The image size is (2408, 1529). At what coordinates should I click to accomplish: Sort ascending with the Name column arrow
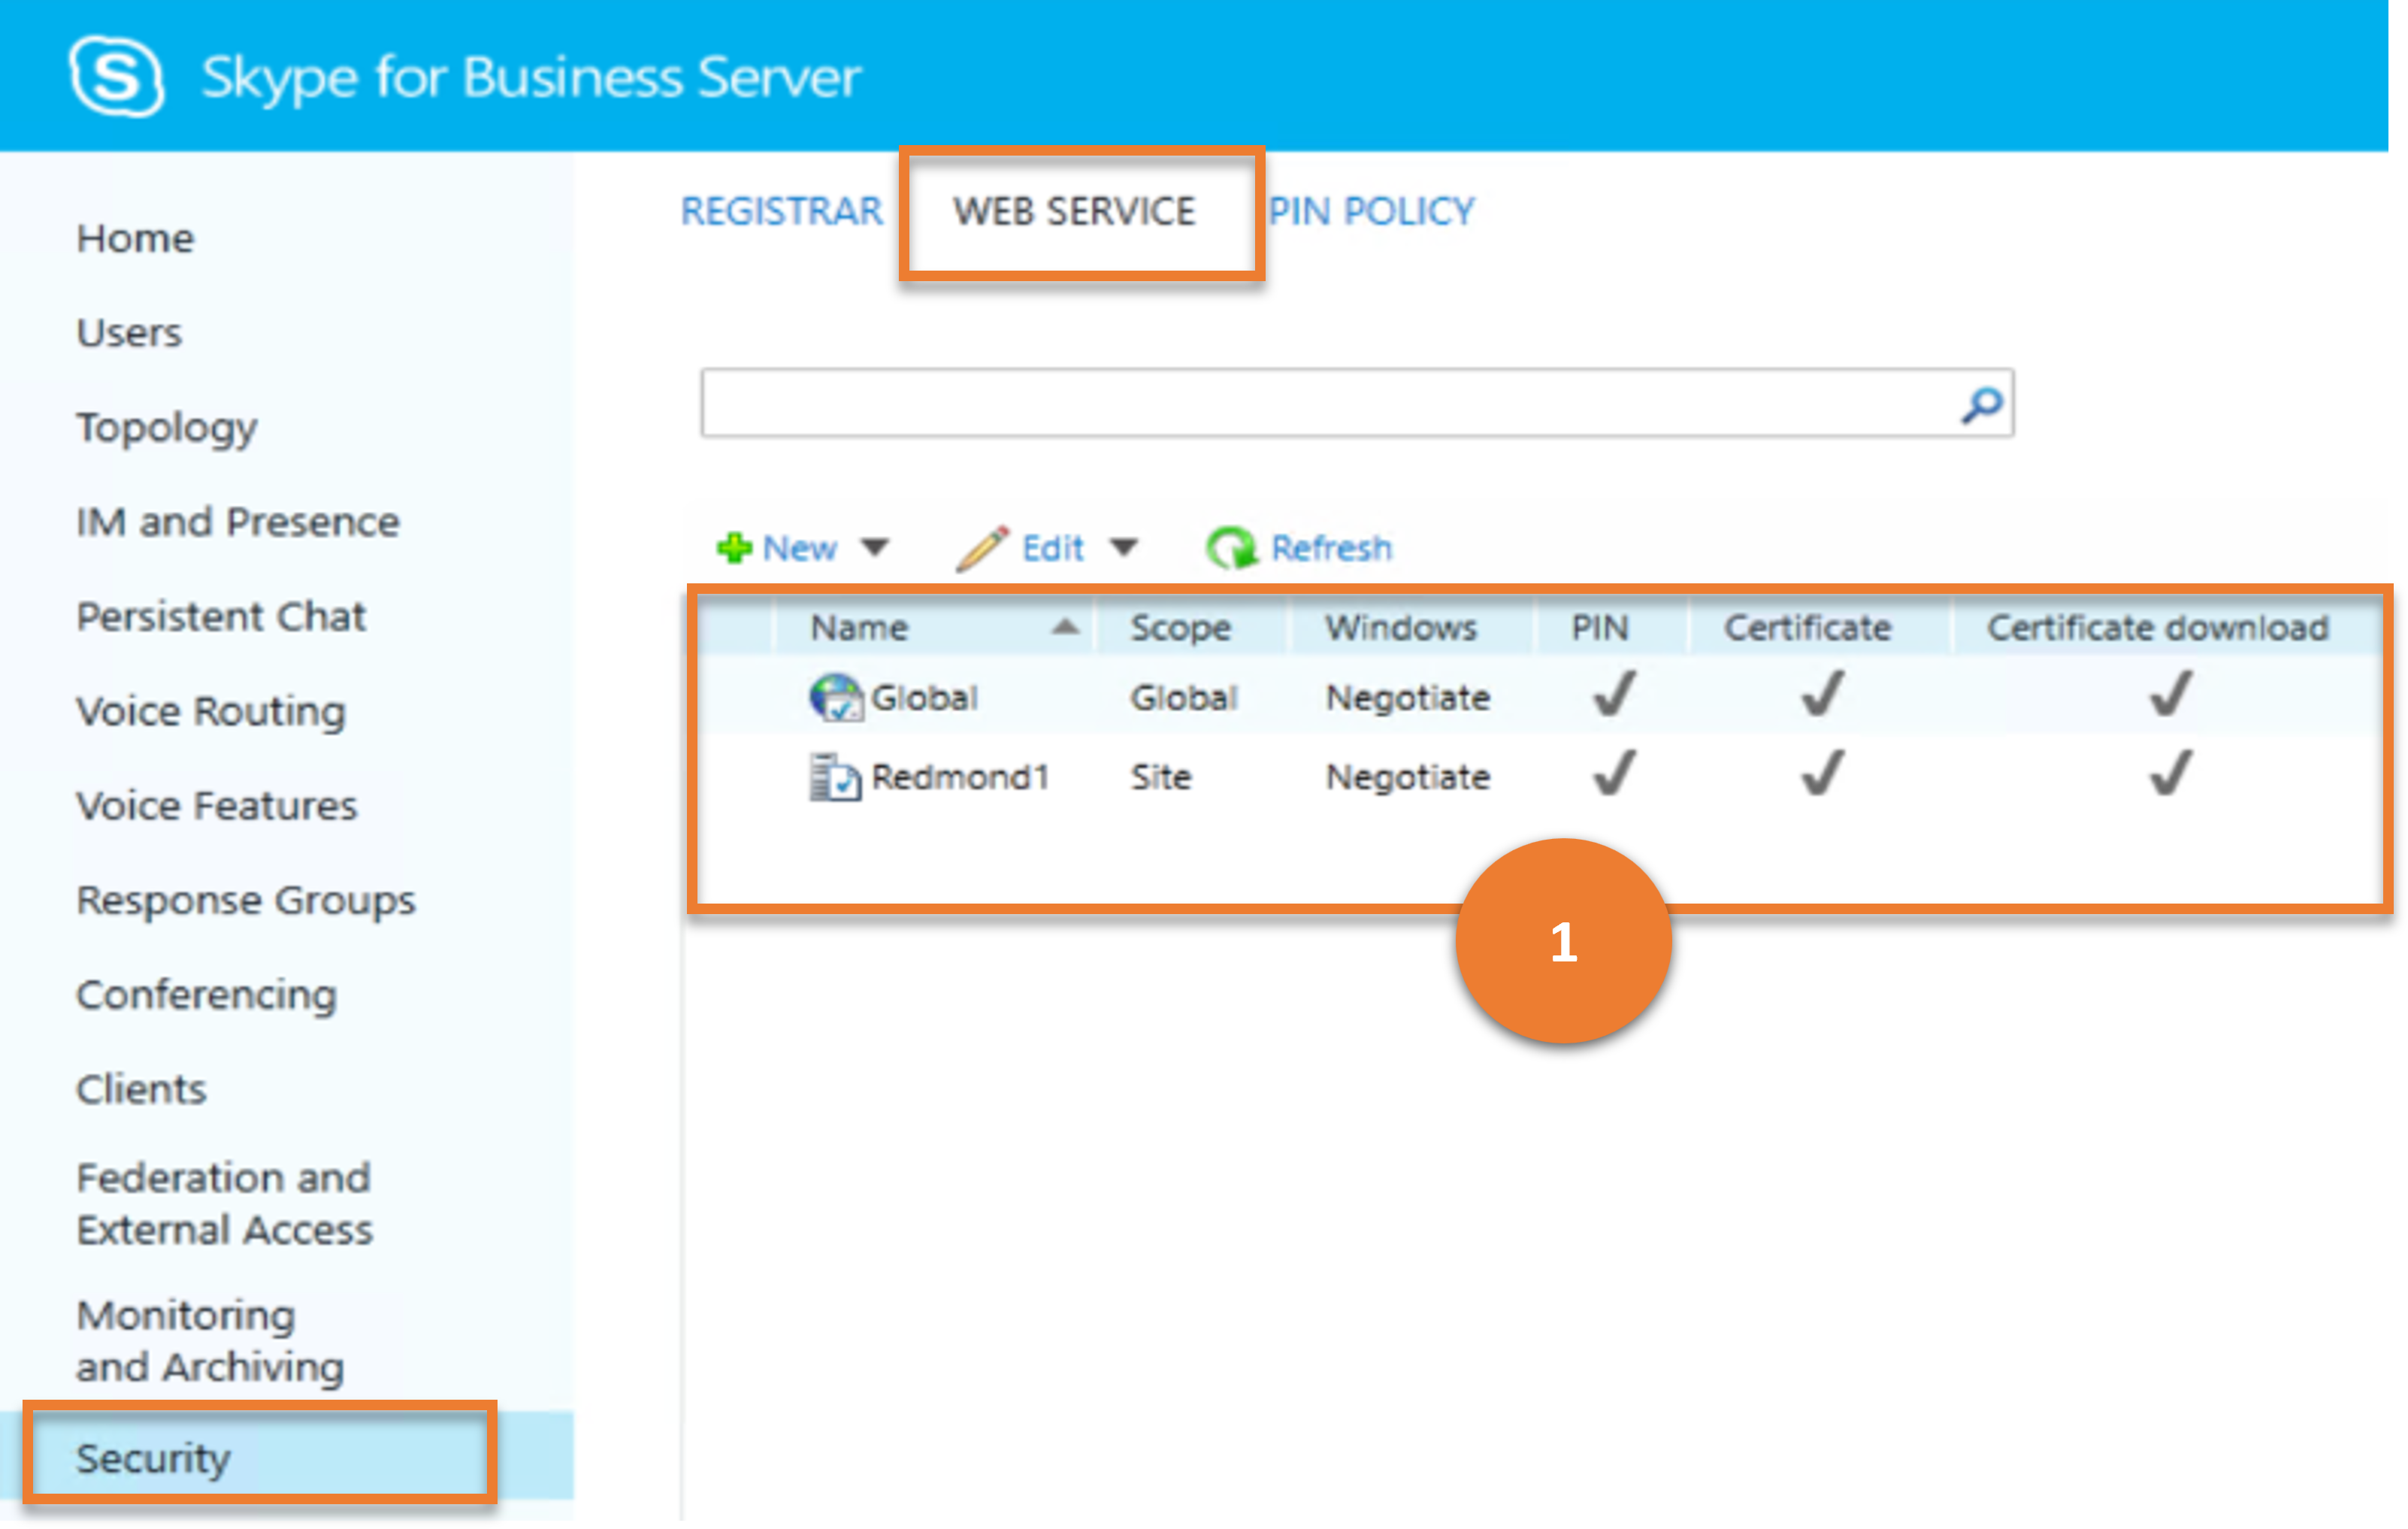1066,627
